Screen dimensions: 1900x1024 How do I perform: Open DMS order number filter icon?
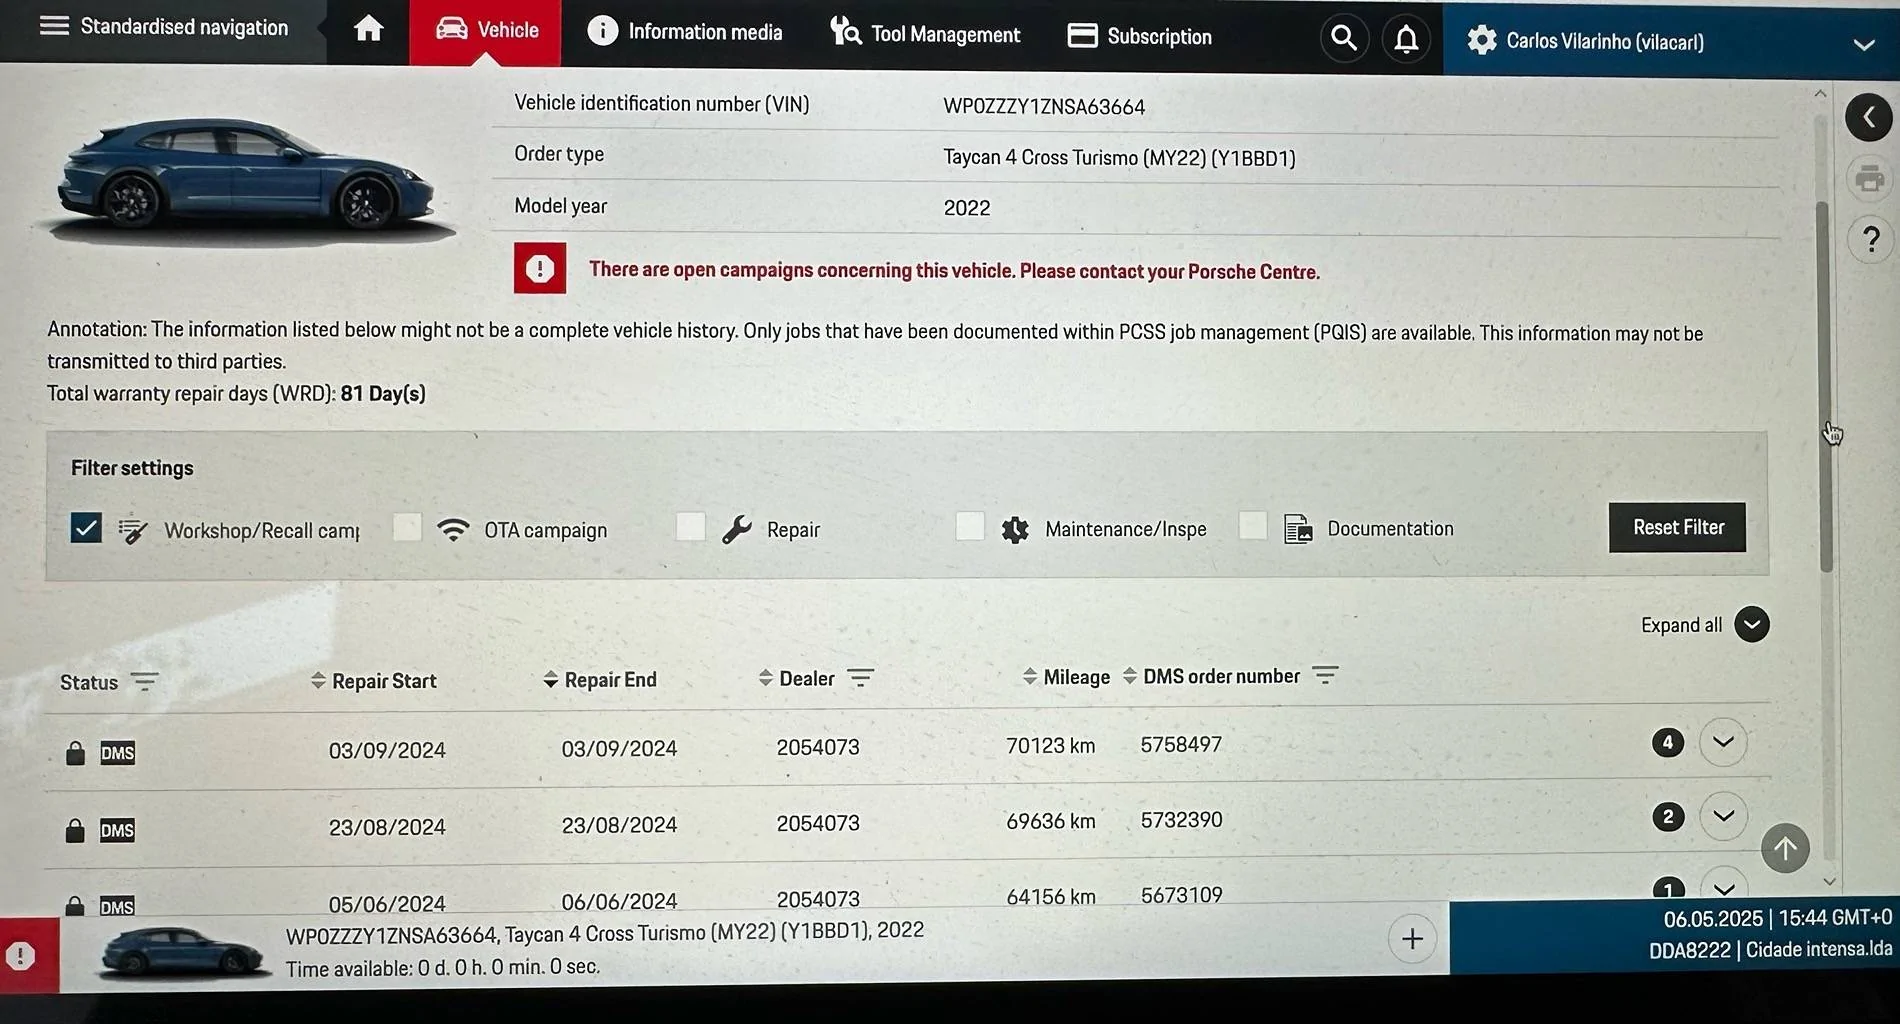tap(1324, 675)
